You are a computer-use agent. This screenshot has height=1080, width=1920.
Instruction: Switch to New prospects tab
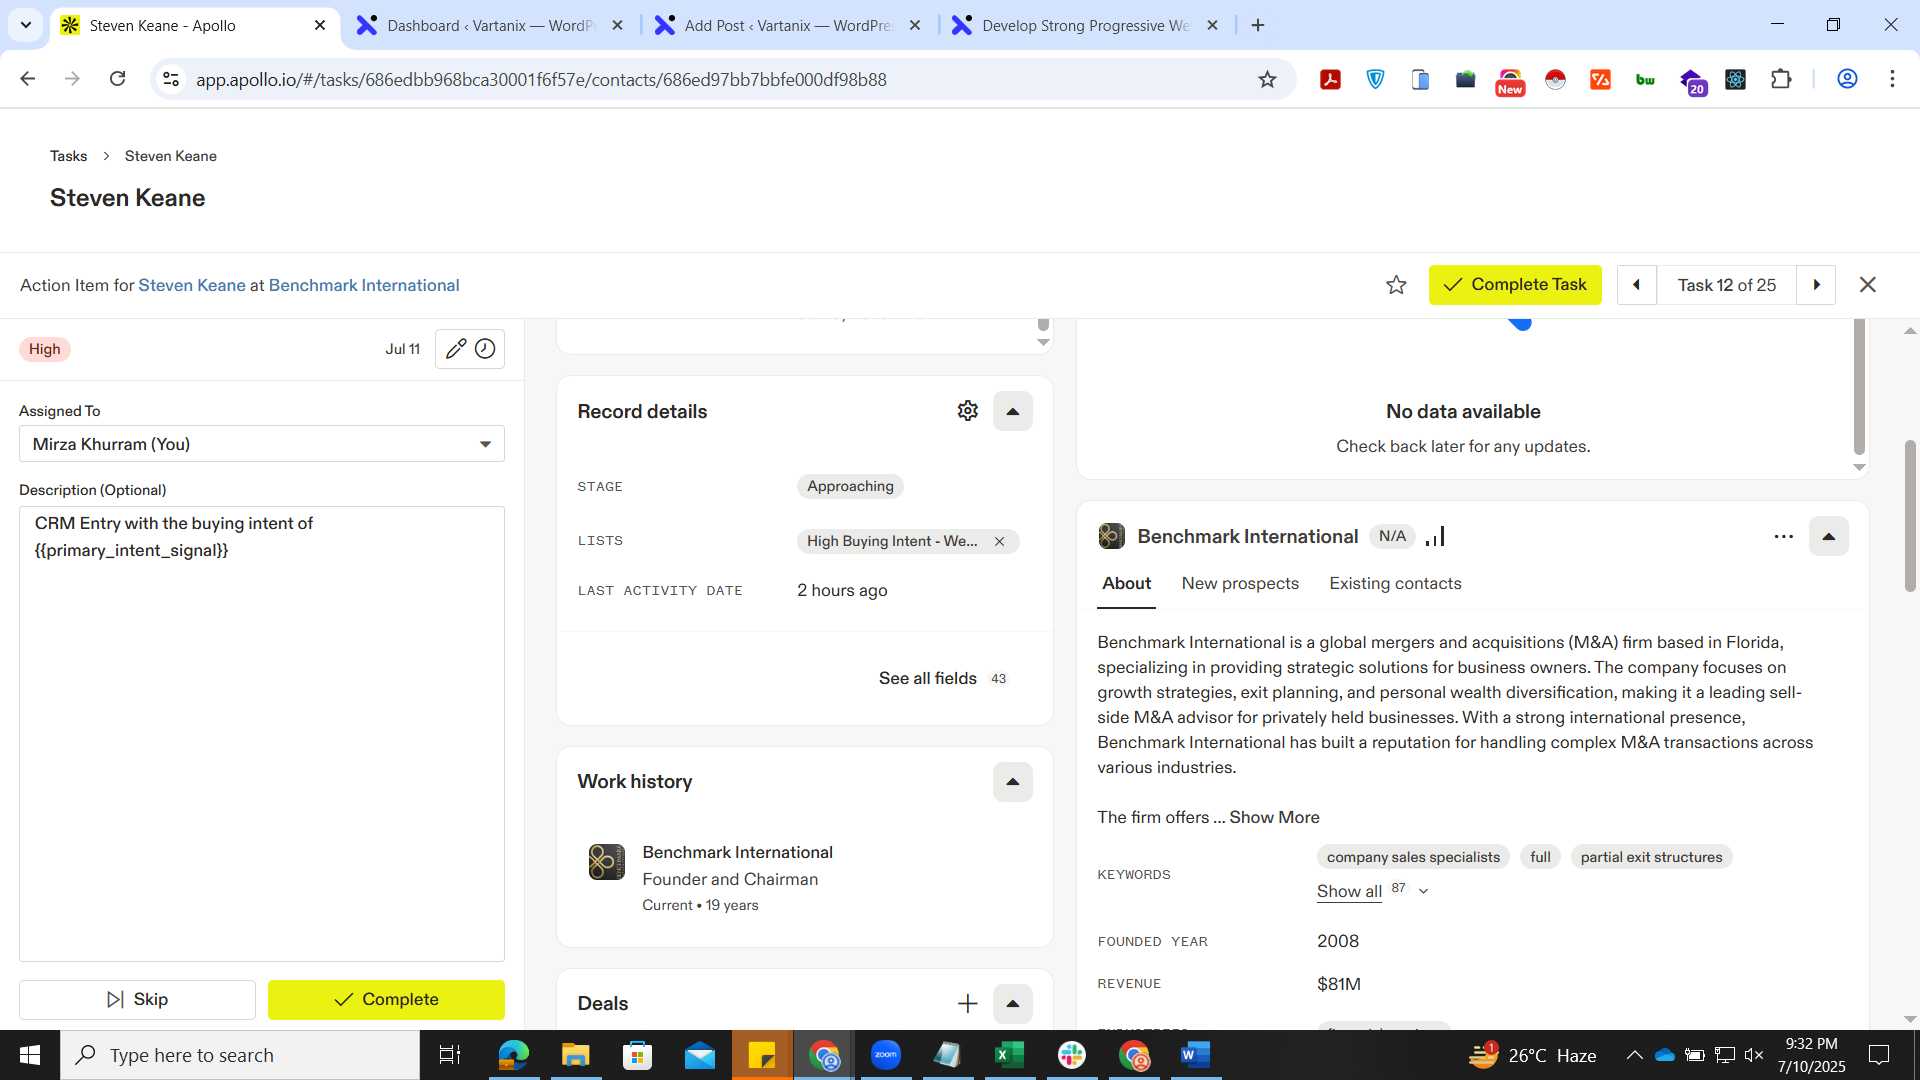tap(1240, 584)
